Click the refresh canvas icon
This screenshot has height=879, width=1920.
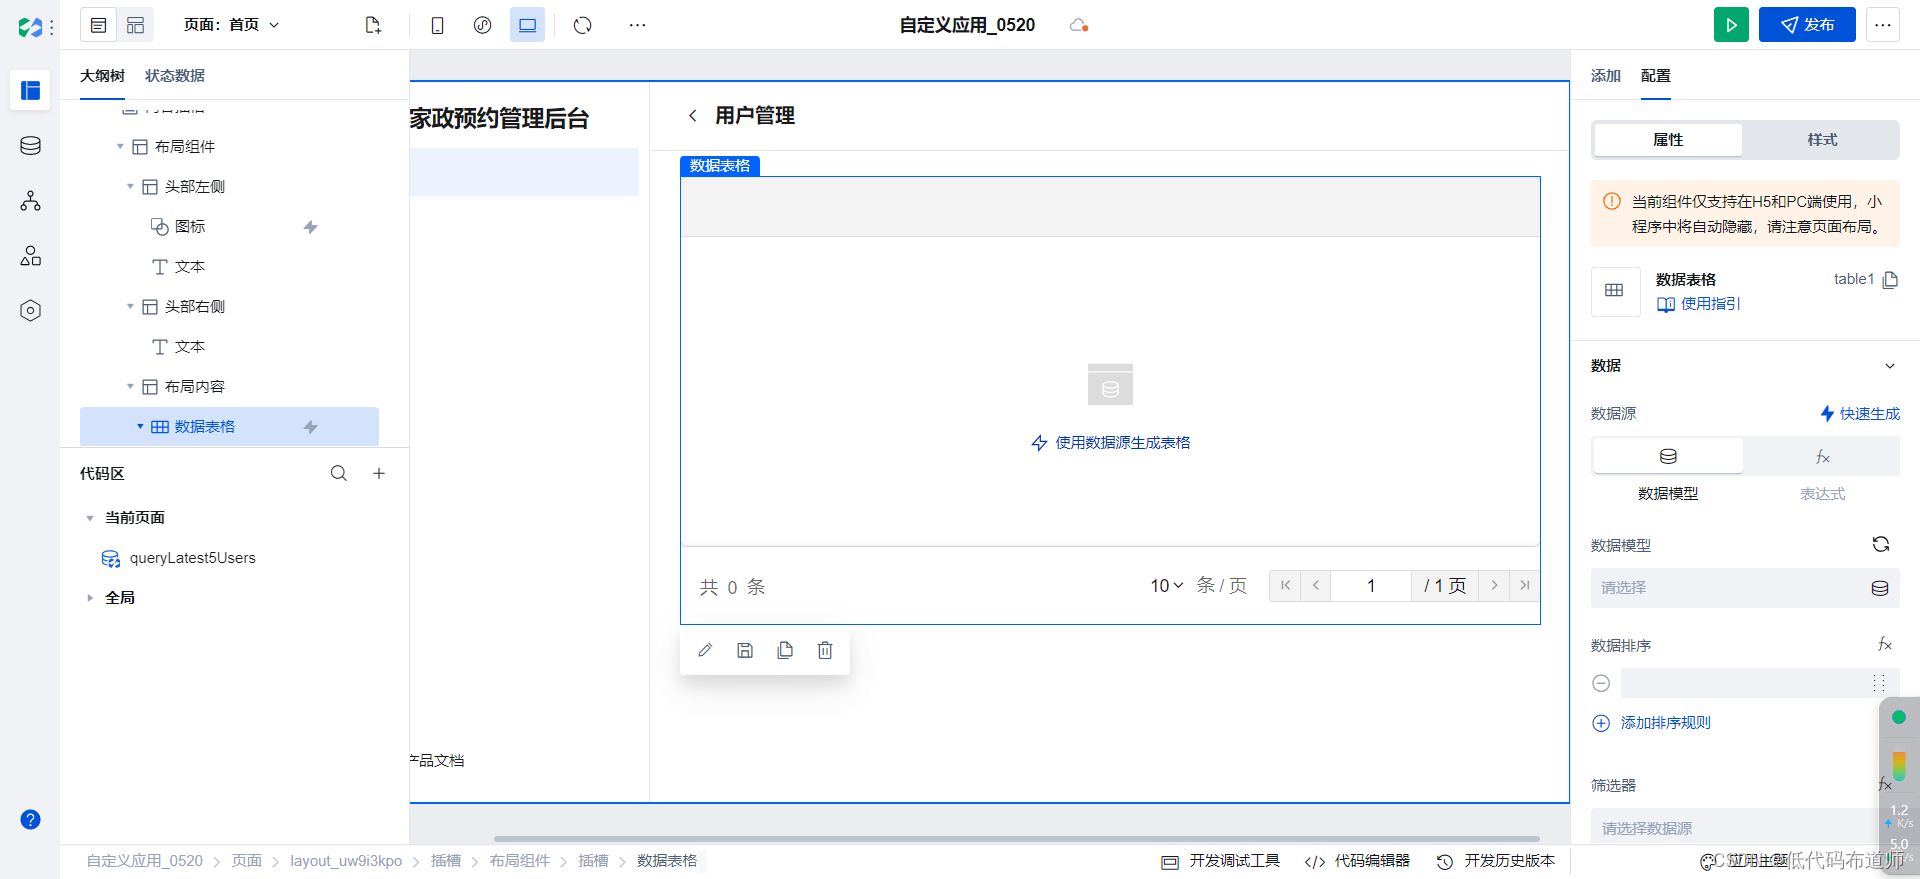click(x=583, y=25)
